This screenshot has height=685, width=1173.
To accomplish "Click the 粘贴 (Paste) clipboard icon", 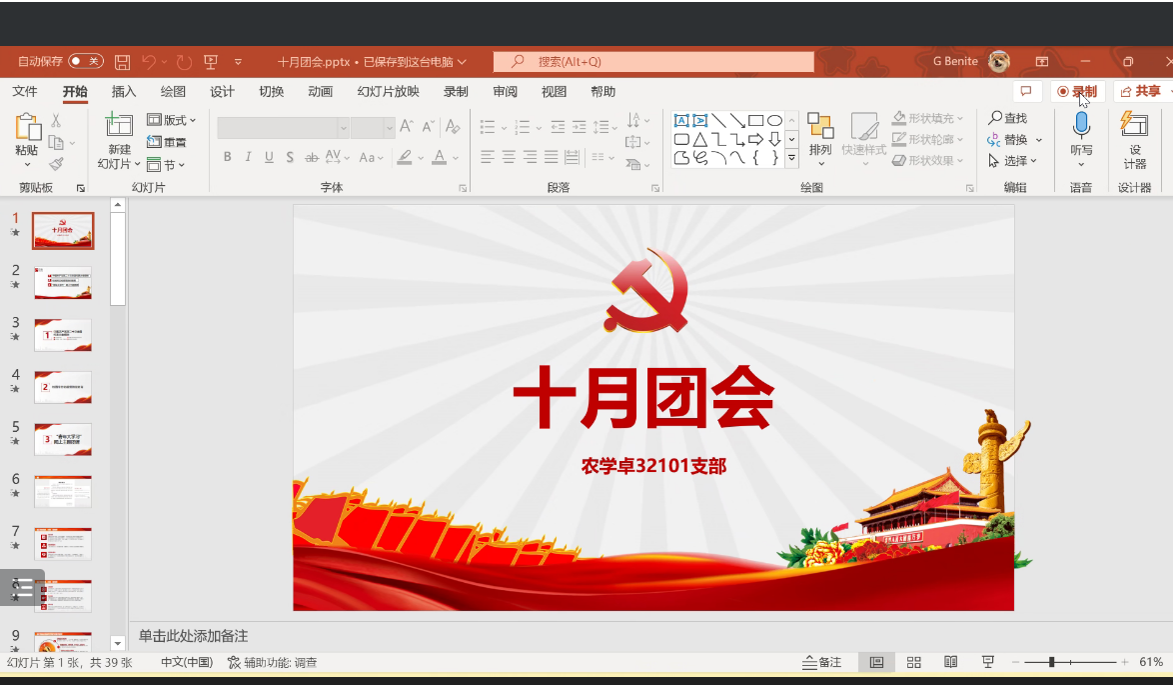I will 26,127.
